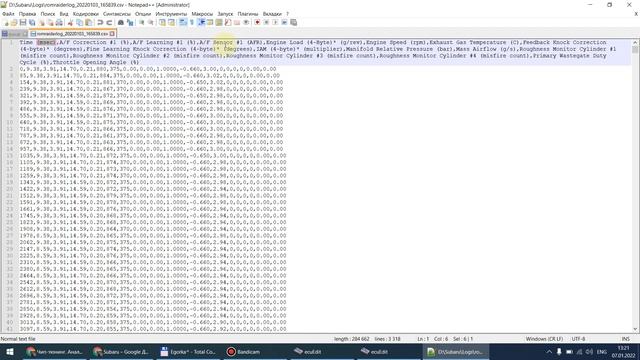Open the Правка menu
This screenshot has width=640, height=360.
27,14
